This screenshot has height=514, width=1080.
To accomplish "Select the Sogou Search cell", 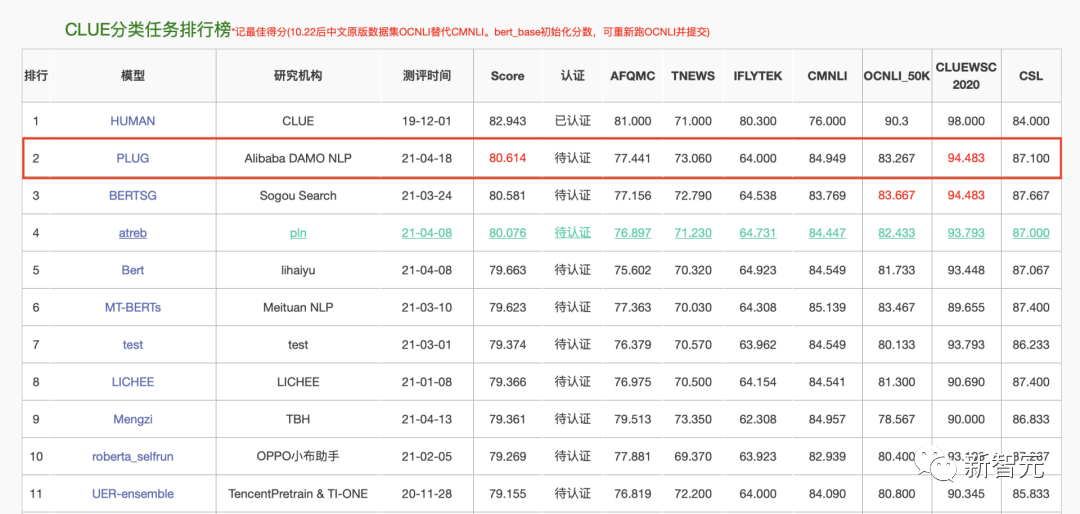I will [x=298, y=195].
